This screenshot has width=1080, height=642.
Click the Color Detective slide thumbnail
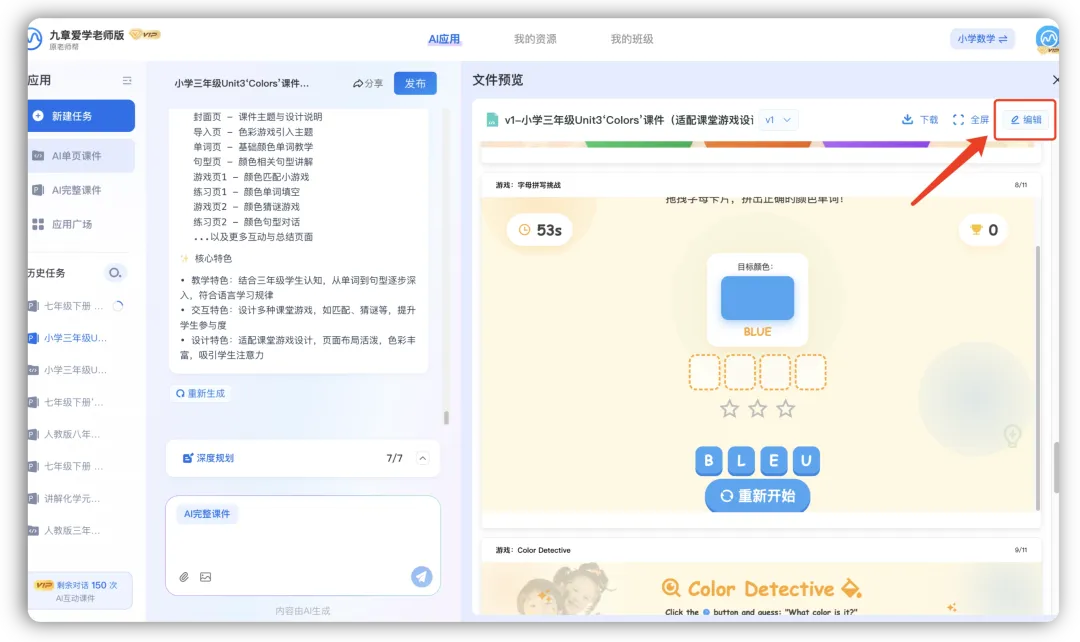click(x=760, y=577)
